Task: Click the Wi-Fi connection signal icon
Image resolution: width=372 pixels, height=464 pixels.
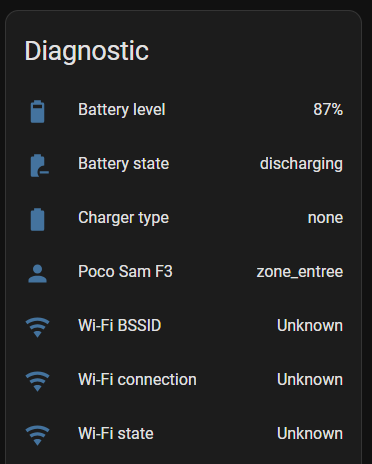Action: [x=37, y=381]
